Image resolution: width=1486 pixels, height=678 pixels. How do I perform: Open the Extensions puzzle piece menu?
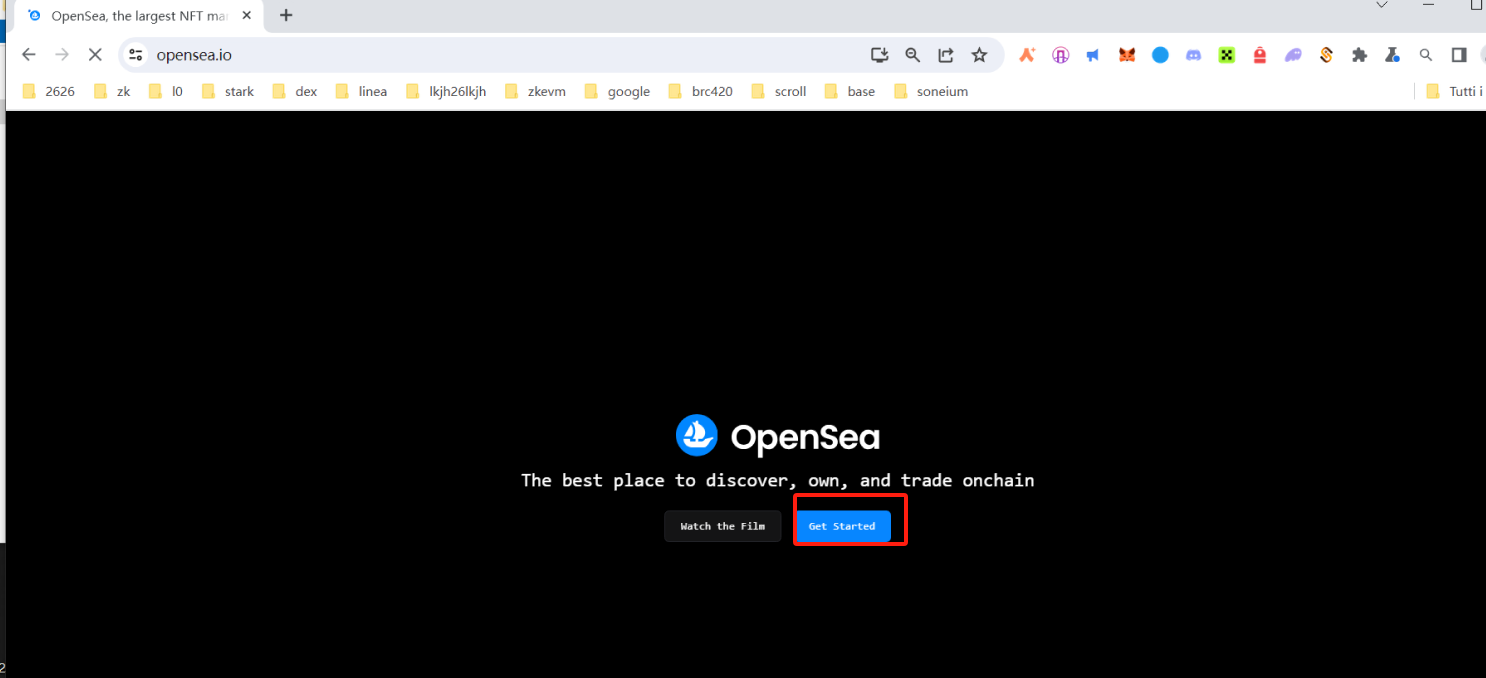pos(1360,55)
